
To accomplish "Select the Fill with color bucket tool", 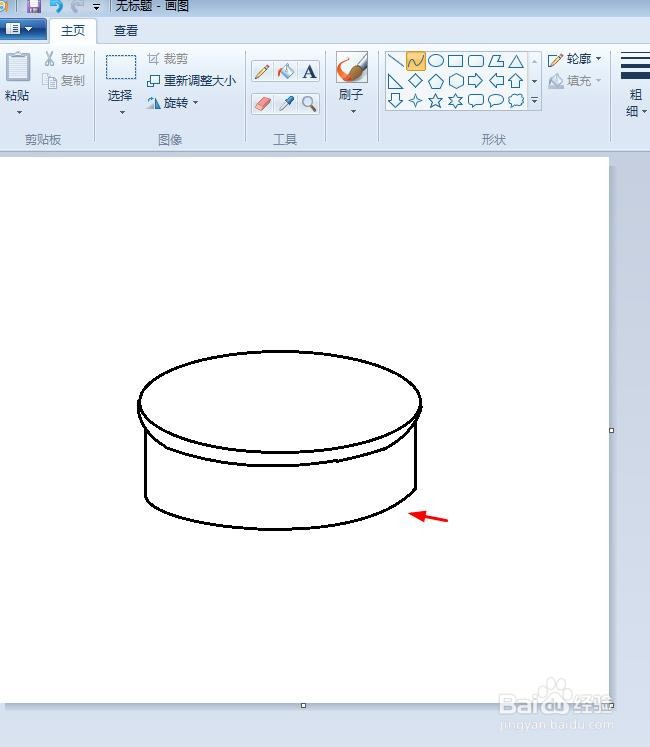I will (x=285, y=71).
